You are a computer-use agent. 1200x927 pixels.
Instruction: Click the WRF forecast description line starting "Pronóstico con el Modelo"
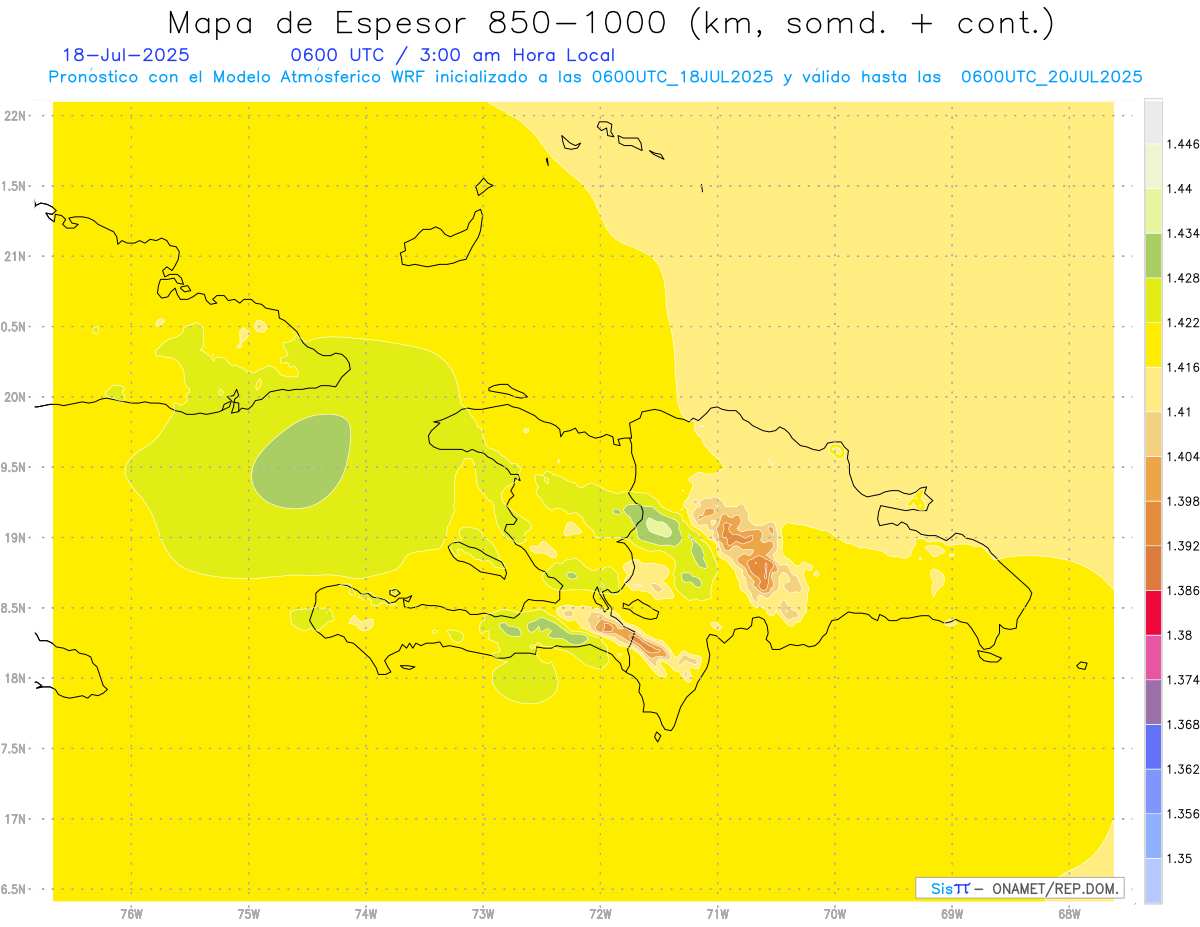pos(595,77)
